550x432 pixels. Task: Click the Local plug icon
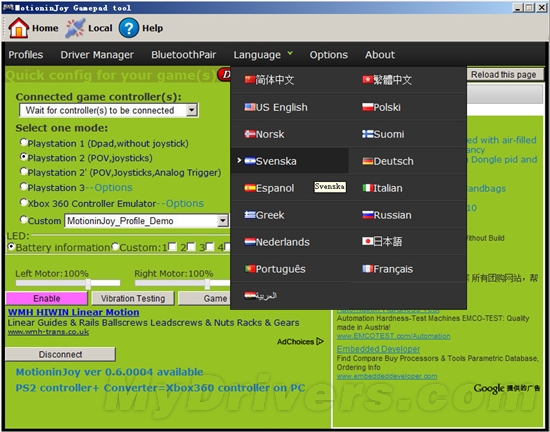pyautogui.click(x=75, y=28)
